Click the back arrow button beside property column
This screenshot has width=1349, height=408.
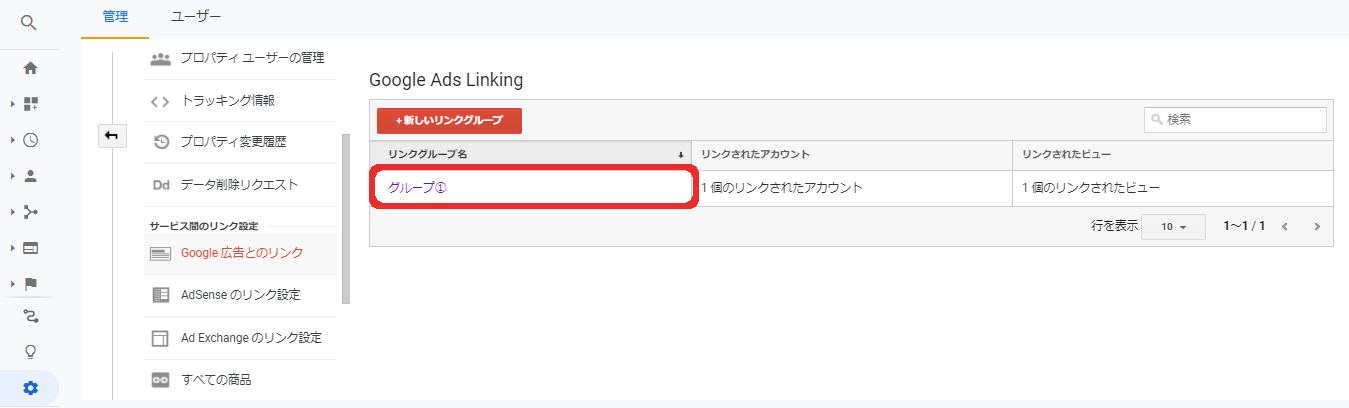pyautogui.click(x=111, y=136)
